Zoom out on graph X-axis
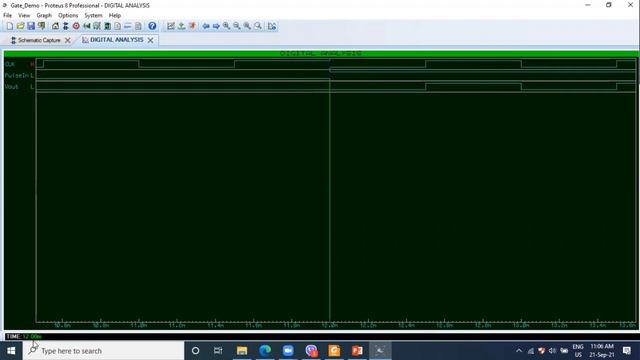Viewport: 640px width, 360px height. point(237,26)
